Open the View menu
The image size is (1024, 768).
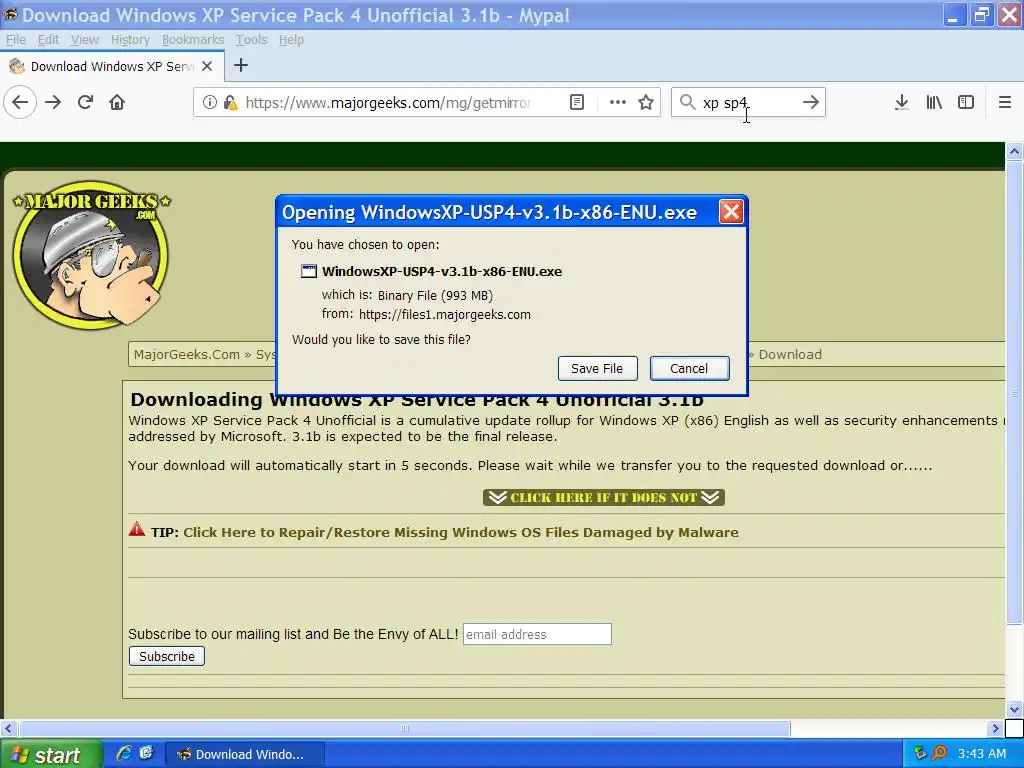[x=85, y=40]
